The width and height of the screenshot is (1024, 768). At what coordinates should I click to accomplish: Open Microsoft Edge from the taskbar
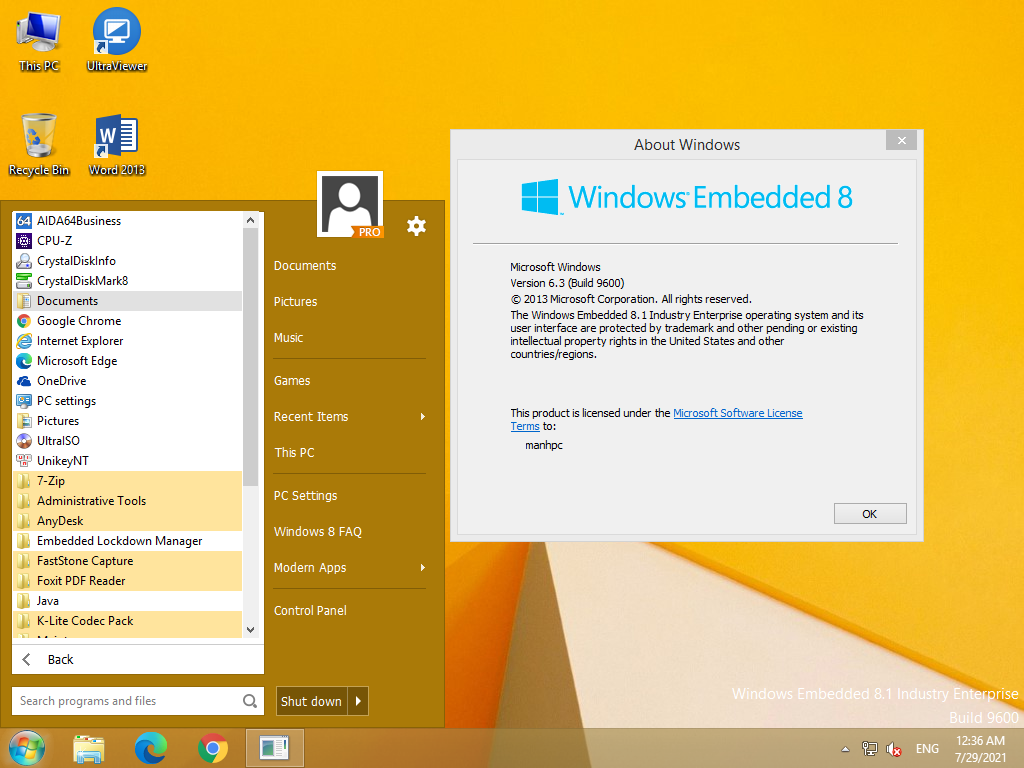[x=151, y=747]
